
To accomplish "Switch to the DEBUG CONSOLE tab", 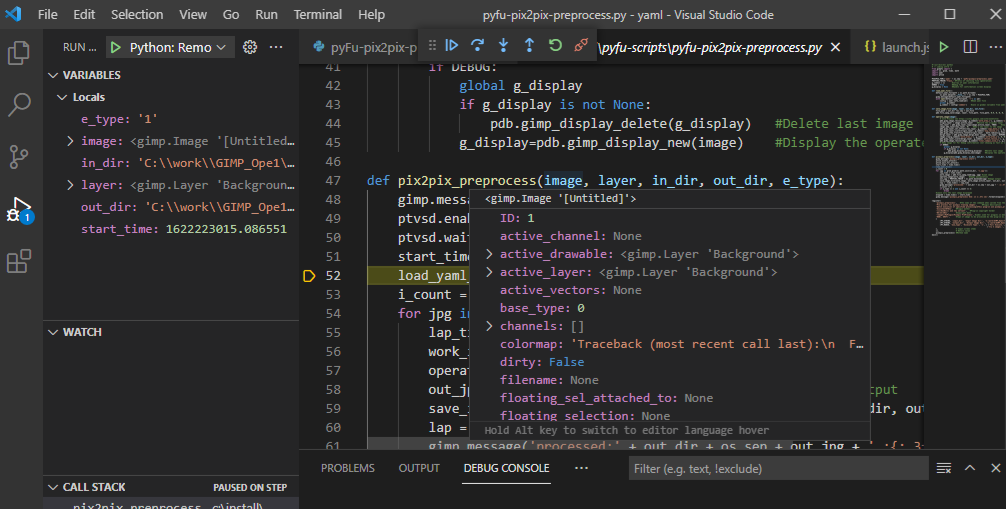I will [506, 468].
